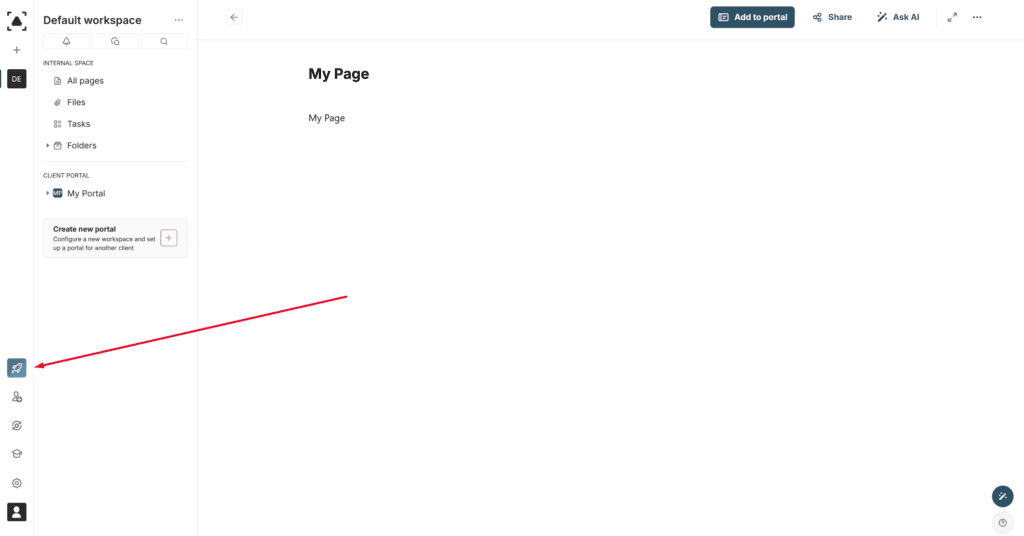
Task: Open notifications bell button
Action: [x=67, y=41]
